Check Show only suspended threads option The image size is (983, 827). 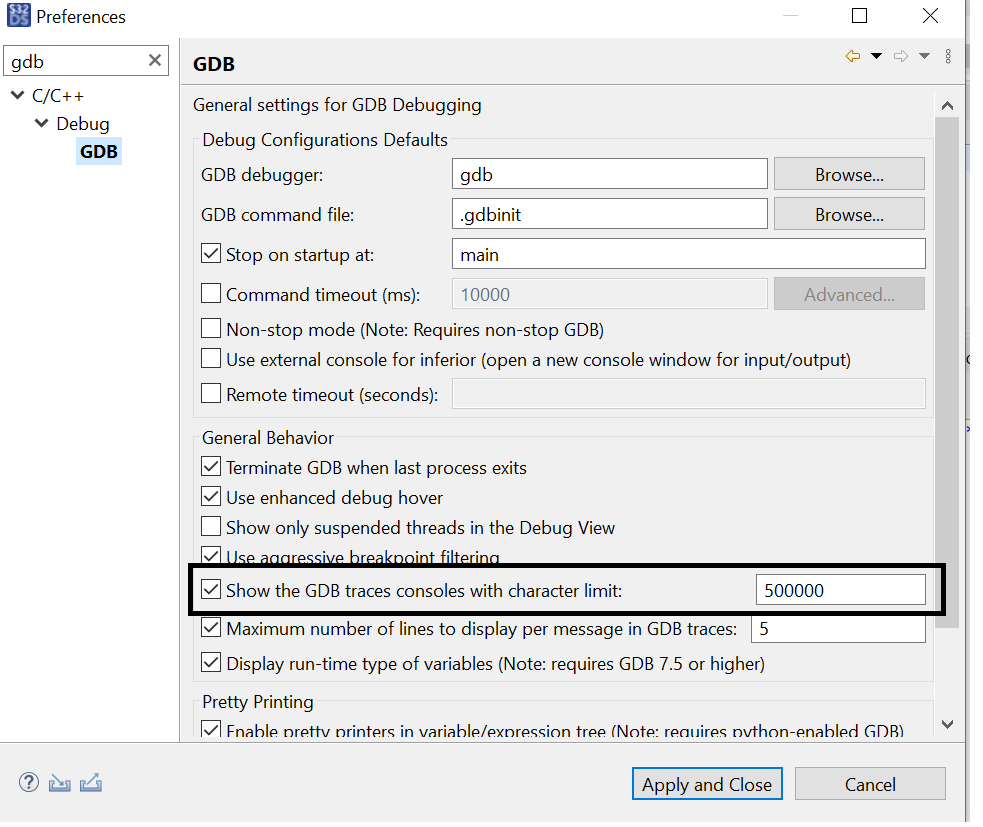pos(211,527)
